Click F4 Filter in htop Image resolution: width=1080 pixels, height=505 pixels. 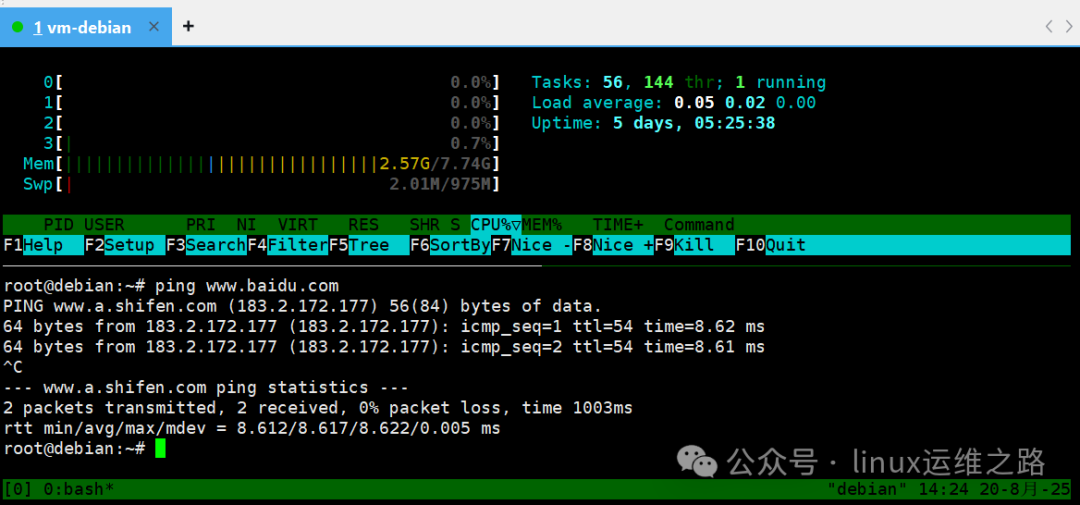pos(287,245)
